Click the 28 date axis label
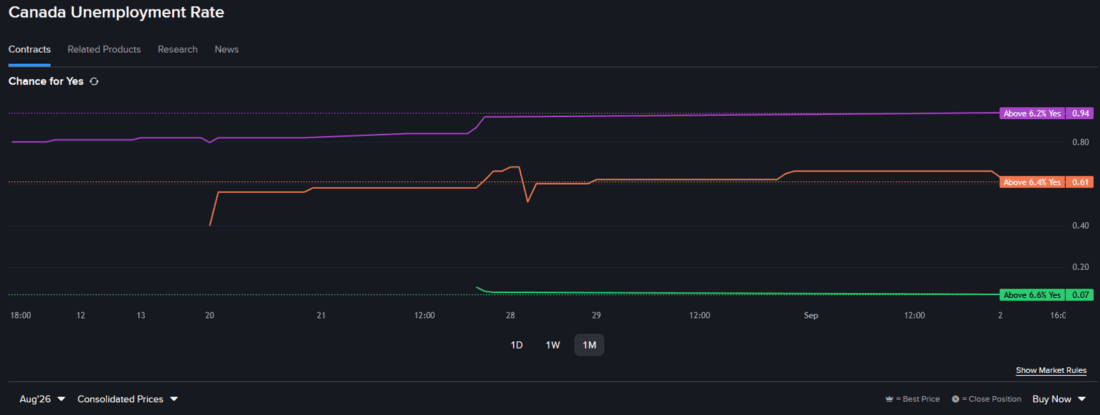The height and width of the screenshot is (415, 1100). 509,316
